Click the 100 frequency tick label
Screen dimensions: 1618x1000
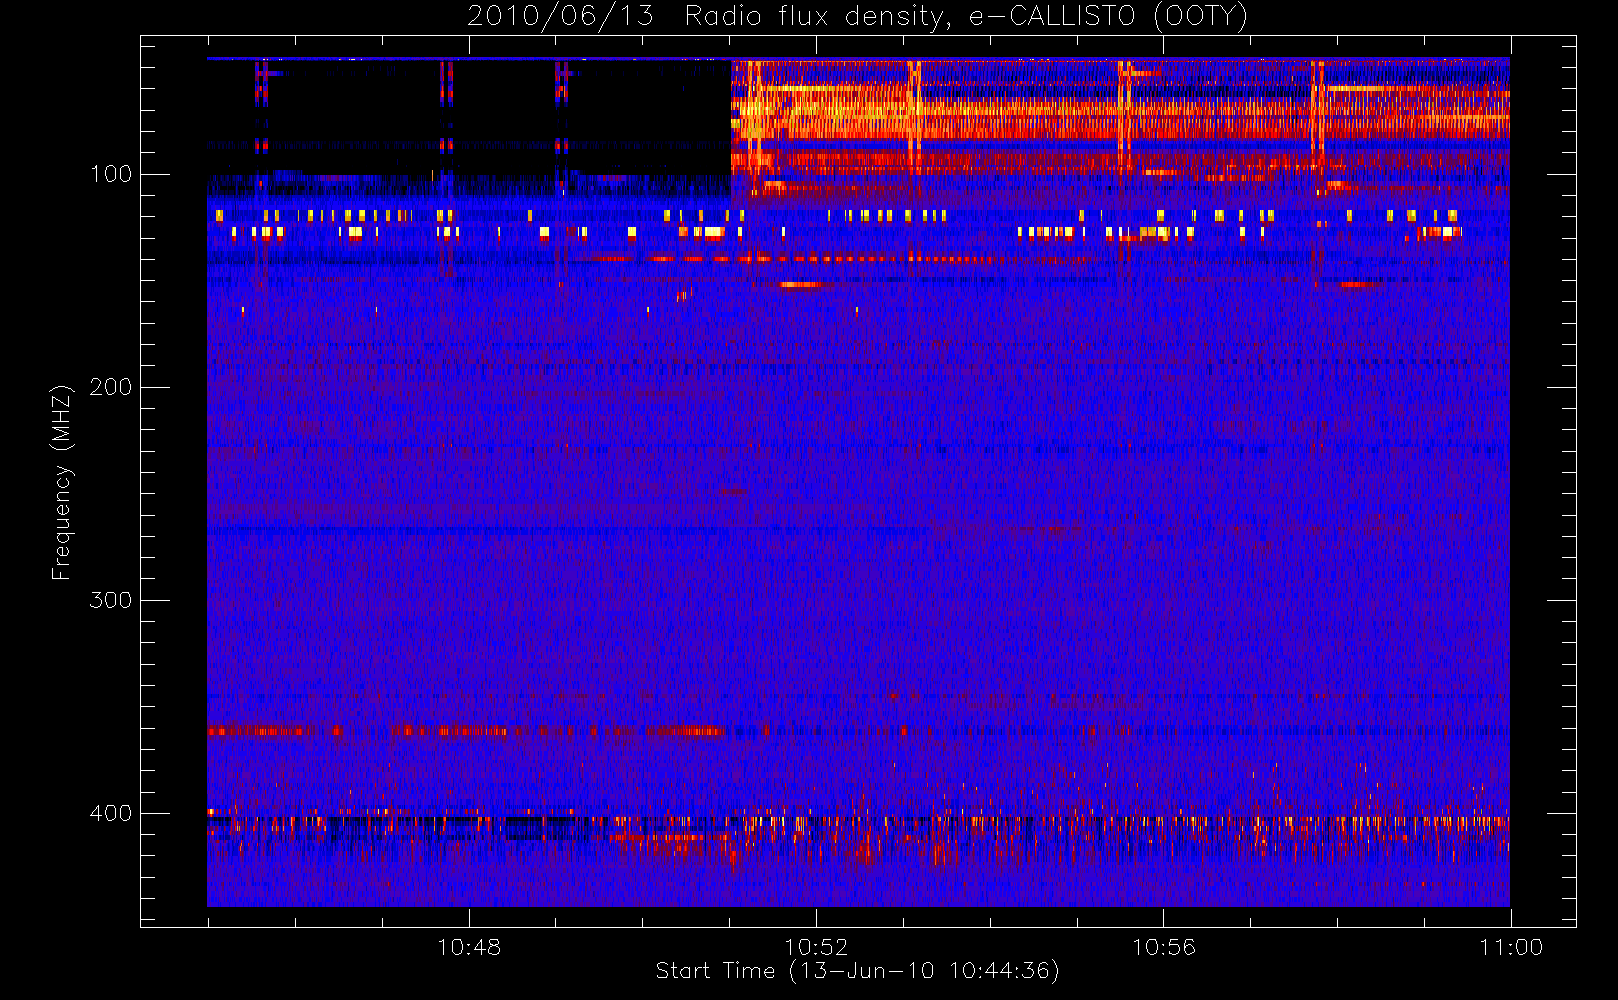click(111, 174)
